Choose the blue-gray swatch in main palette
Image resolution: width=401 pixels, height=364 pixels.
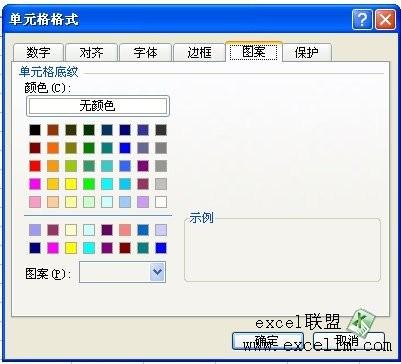143,148
